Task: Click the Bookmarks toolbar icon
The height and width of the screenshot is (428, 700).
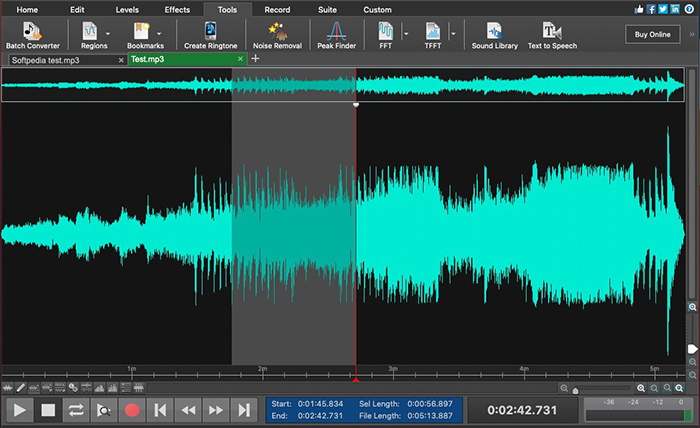Action: tap(141, 32)
